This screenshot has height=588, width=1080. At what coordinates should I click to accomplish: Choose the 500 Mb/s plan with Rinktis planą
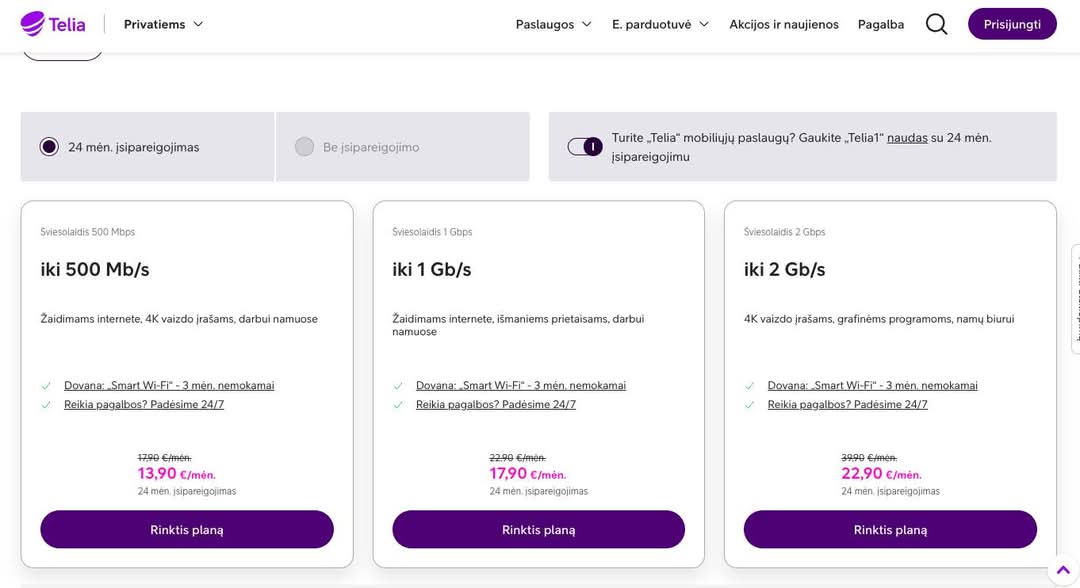187,530
